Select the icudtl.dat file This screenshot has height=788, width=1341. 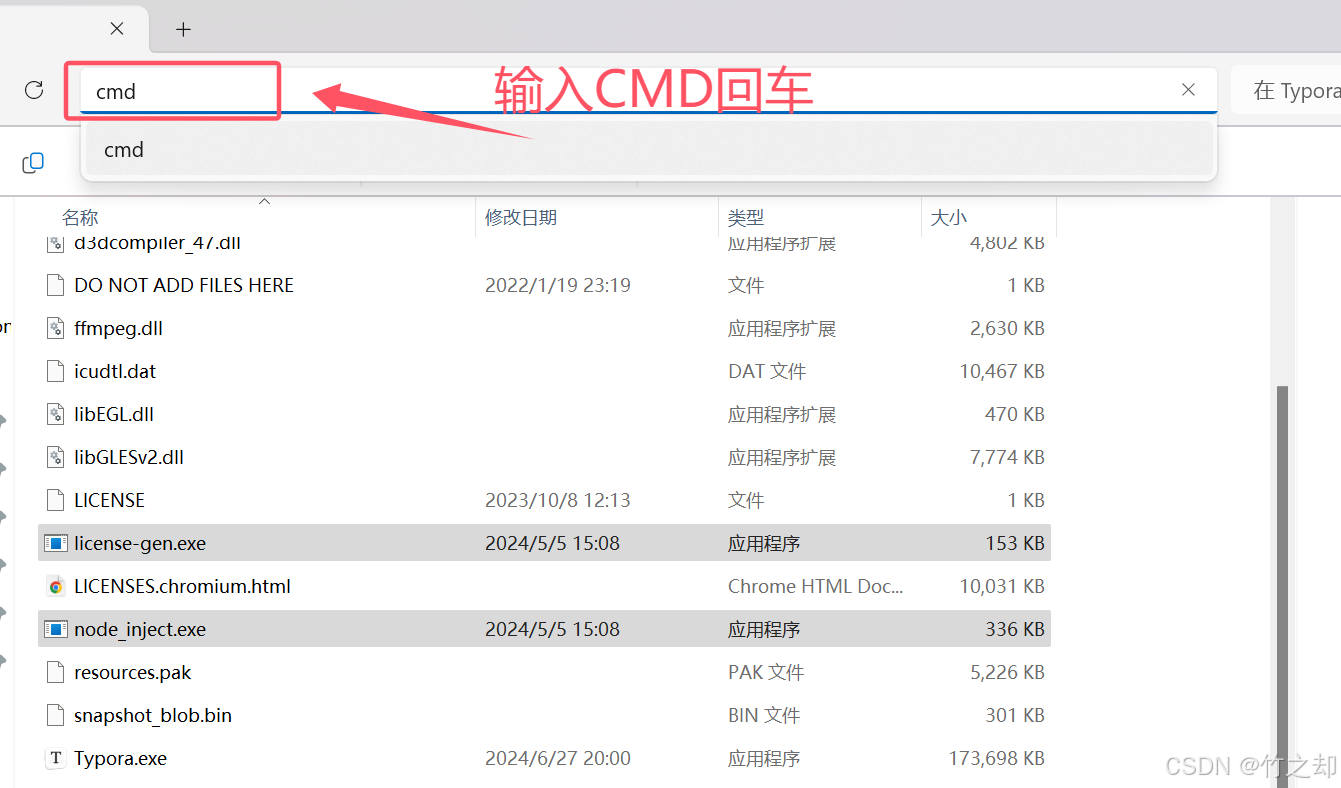(544, 371)
